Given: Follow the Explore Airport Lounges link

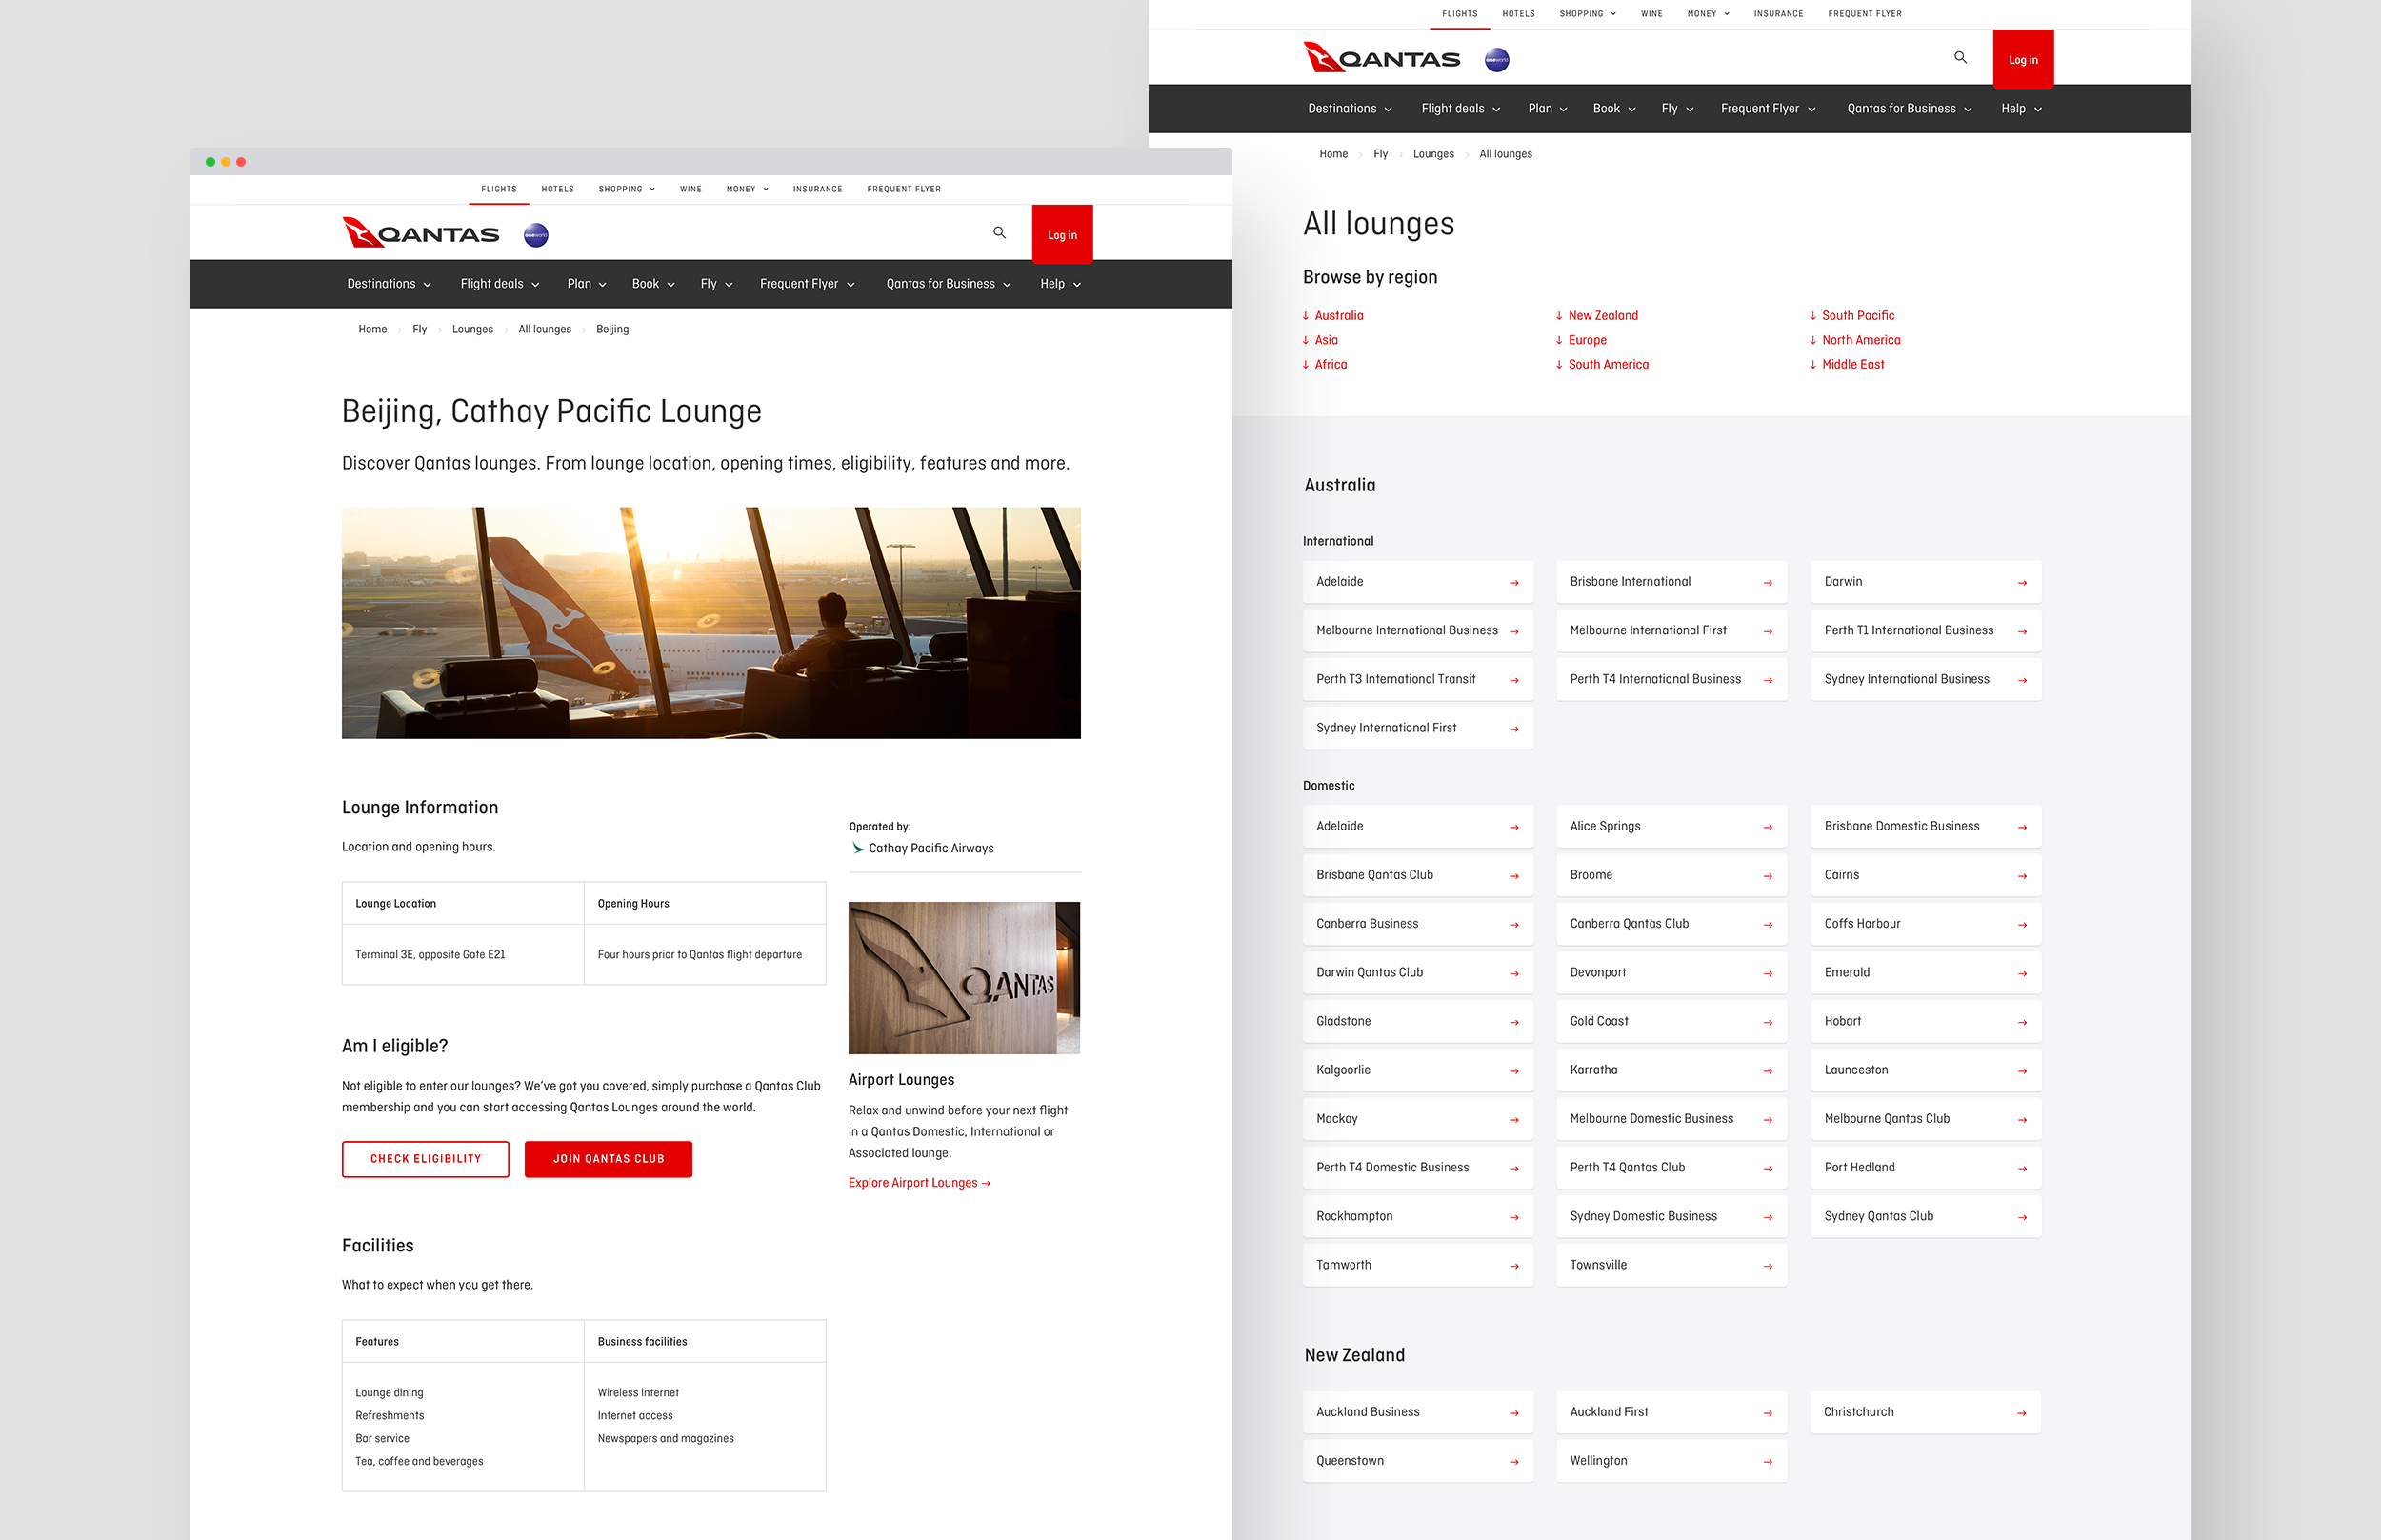Looking at the screenshot, I should (919, 1183).
